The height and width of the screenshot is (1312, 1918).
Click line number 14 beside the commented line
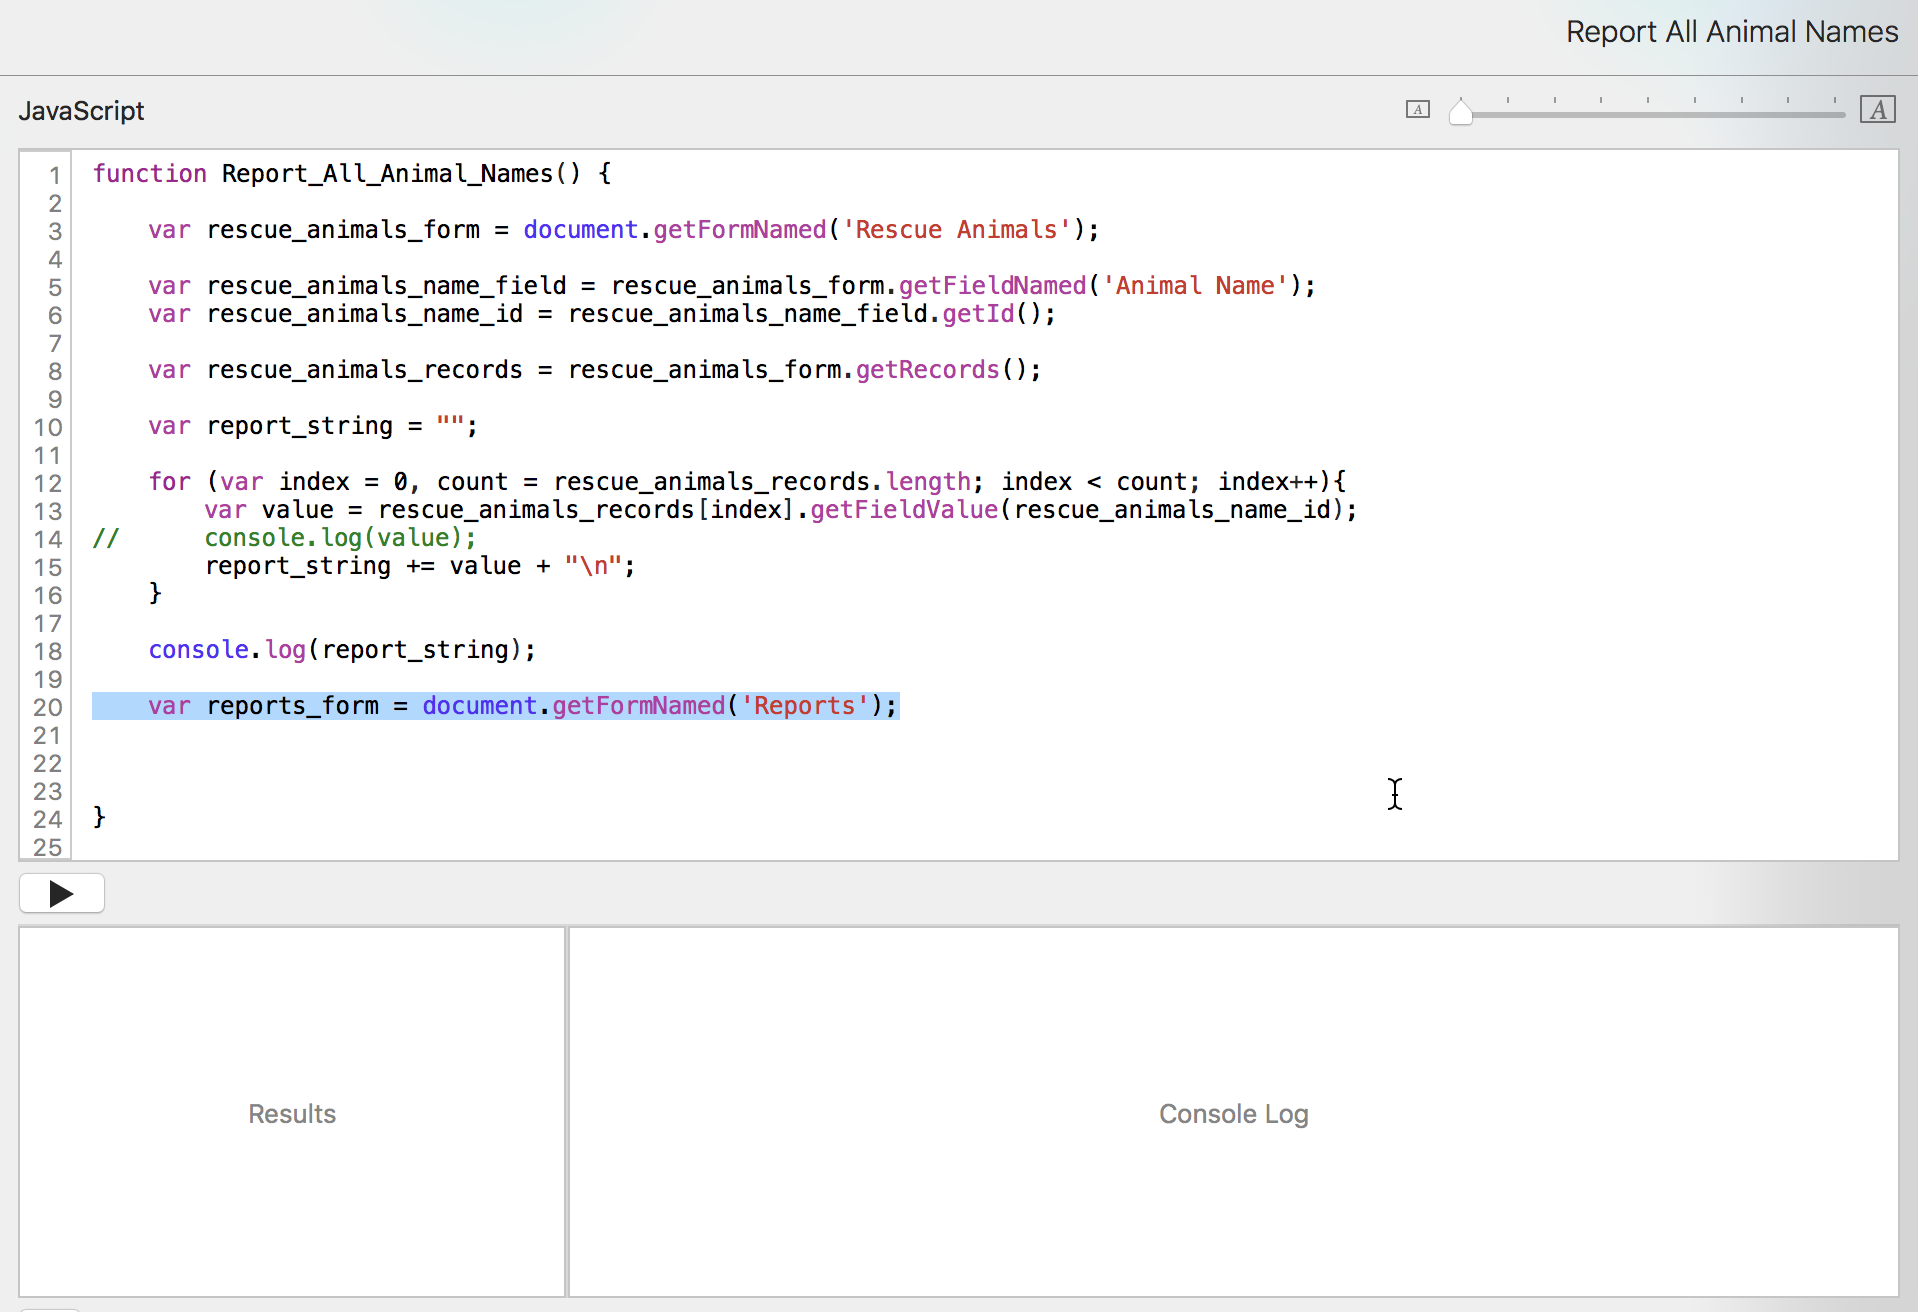(47, 539)
